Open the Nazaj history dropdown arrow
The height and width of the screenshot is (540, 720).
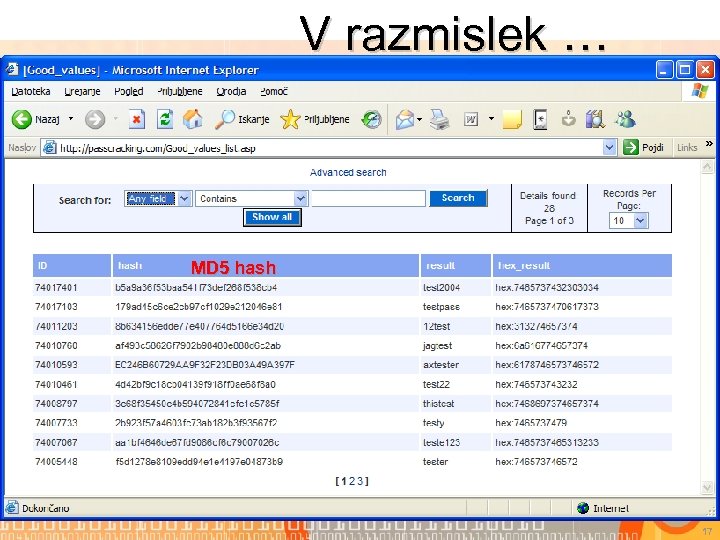click(71, 118)
